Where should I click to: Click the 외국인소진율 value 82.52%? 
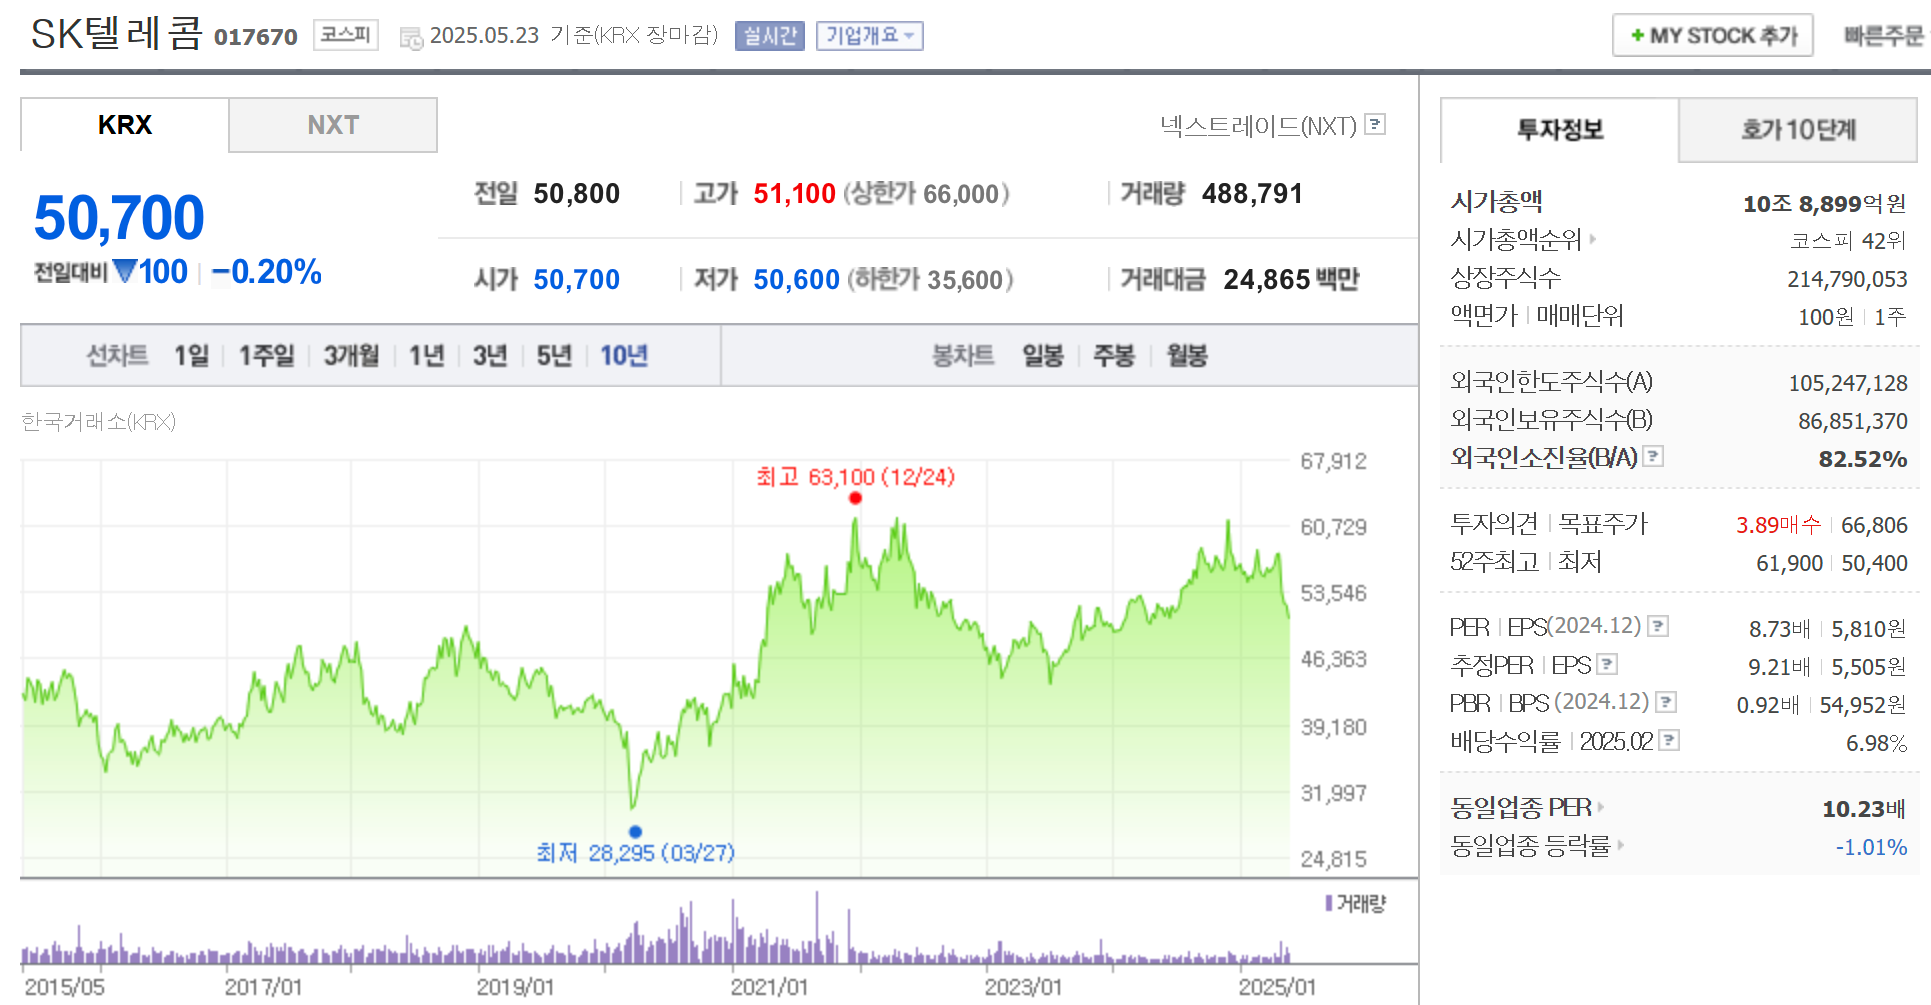point(1863,459)
